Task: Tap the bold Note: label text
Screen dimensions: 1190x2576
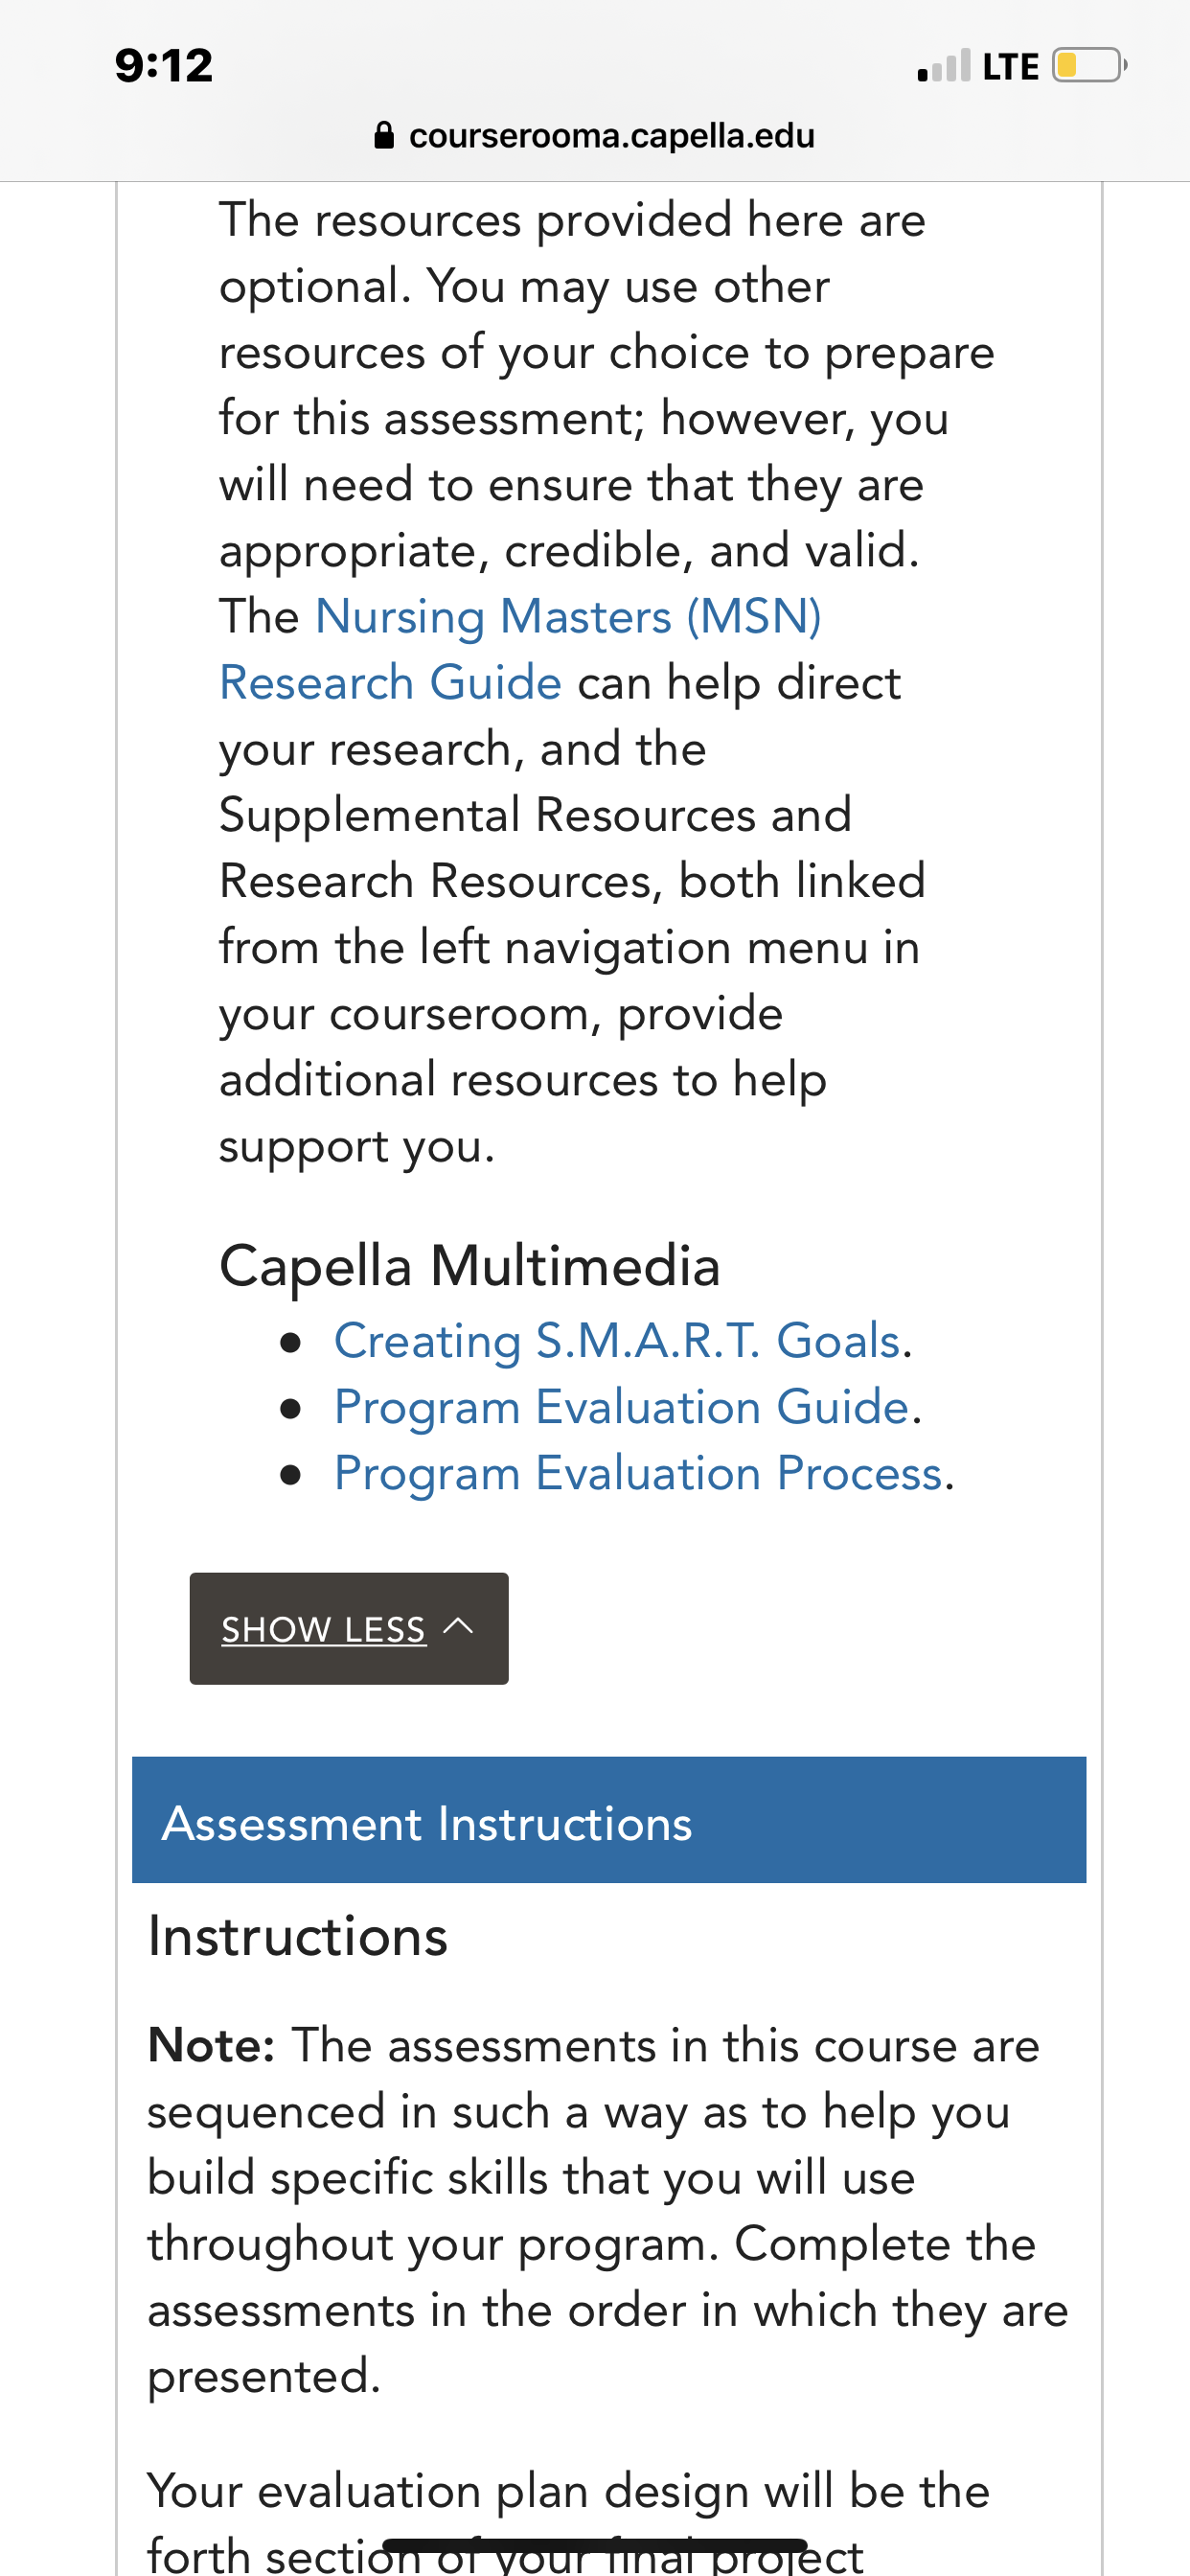Action: (x=211, y=2045)
